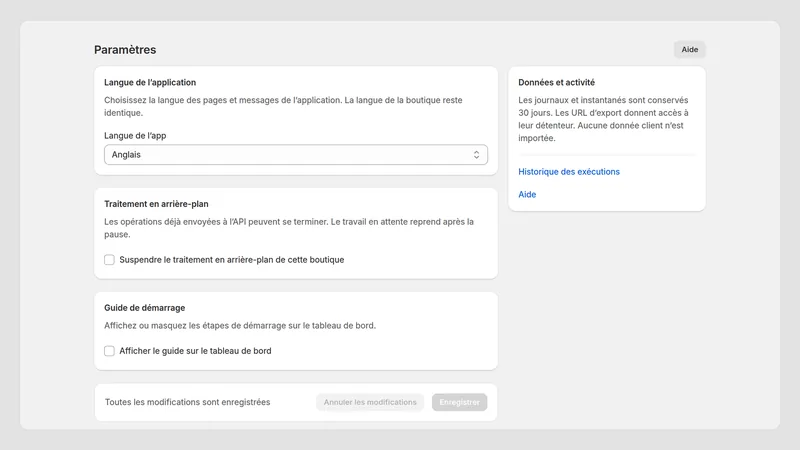Screen dimensions: 800x450
Task: Click the Langue de l'application card heading
Action: 150,82
